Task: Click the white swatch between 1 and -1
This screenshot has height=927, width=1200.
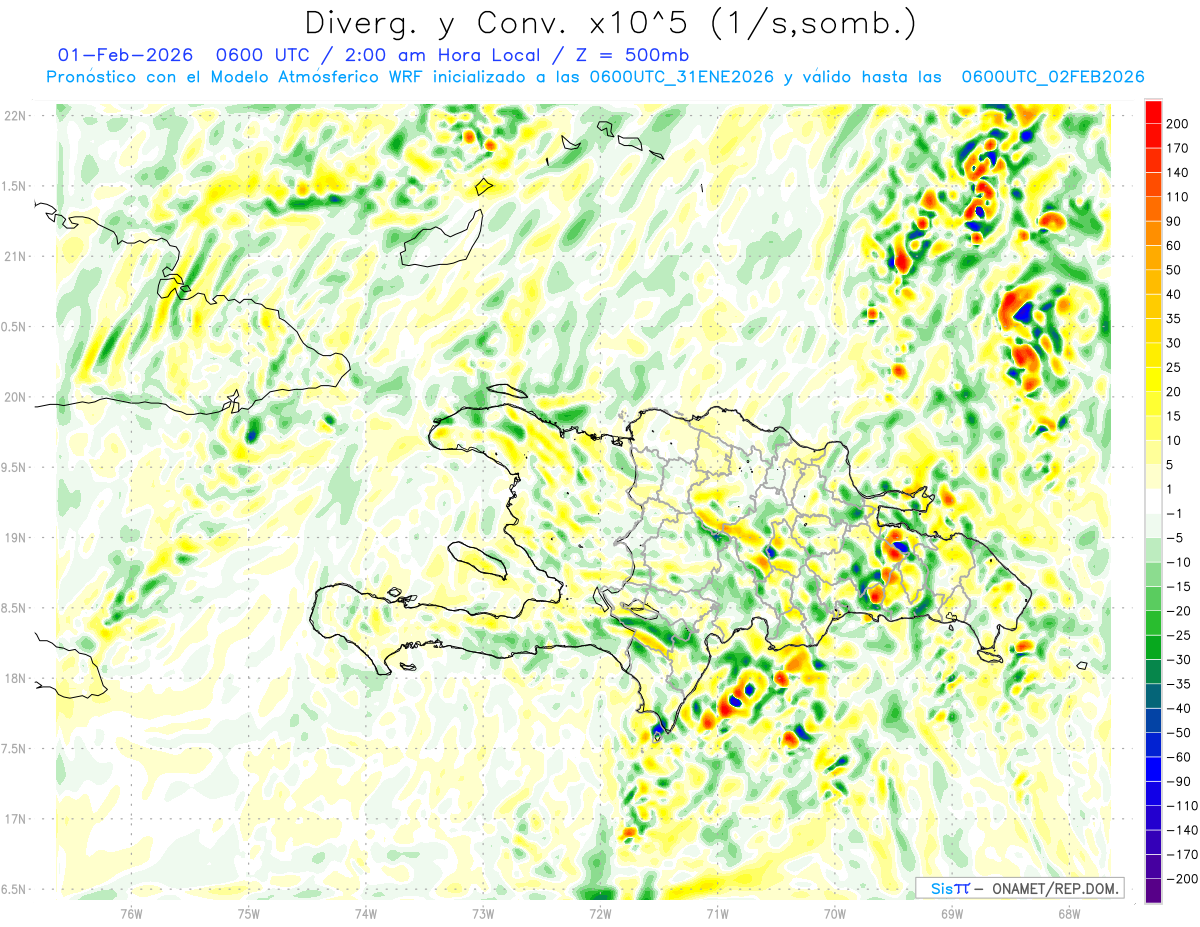Action: click(x=1154, y=502)
